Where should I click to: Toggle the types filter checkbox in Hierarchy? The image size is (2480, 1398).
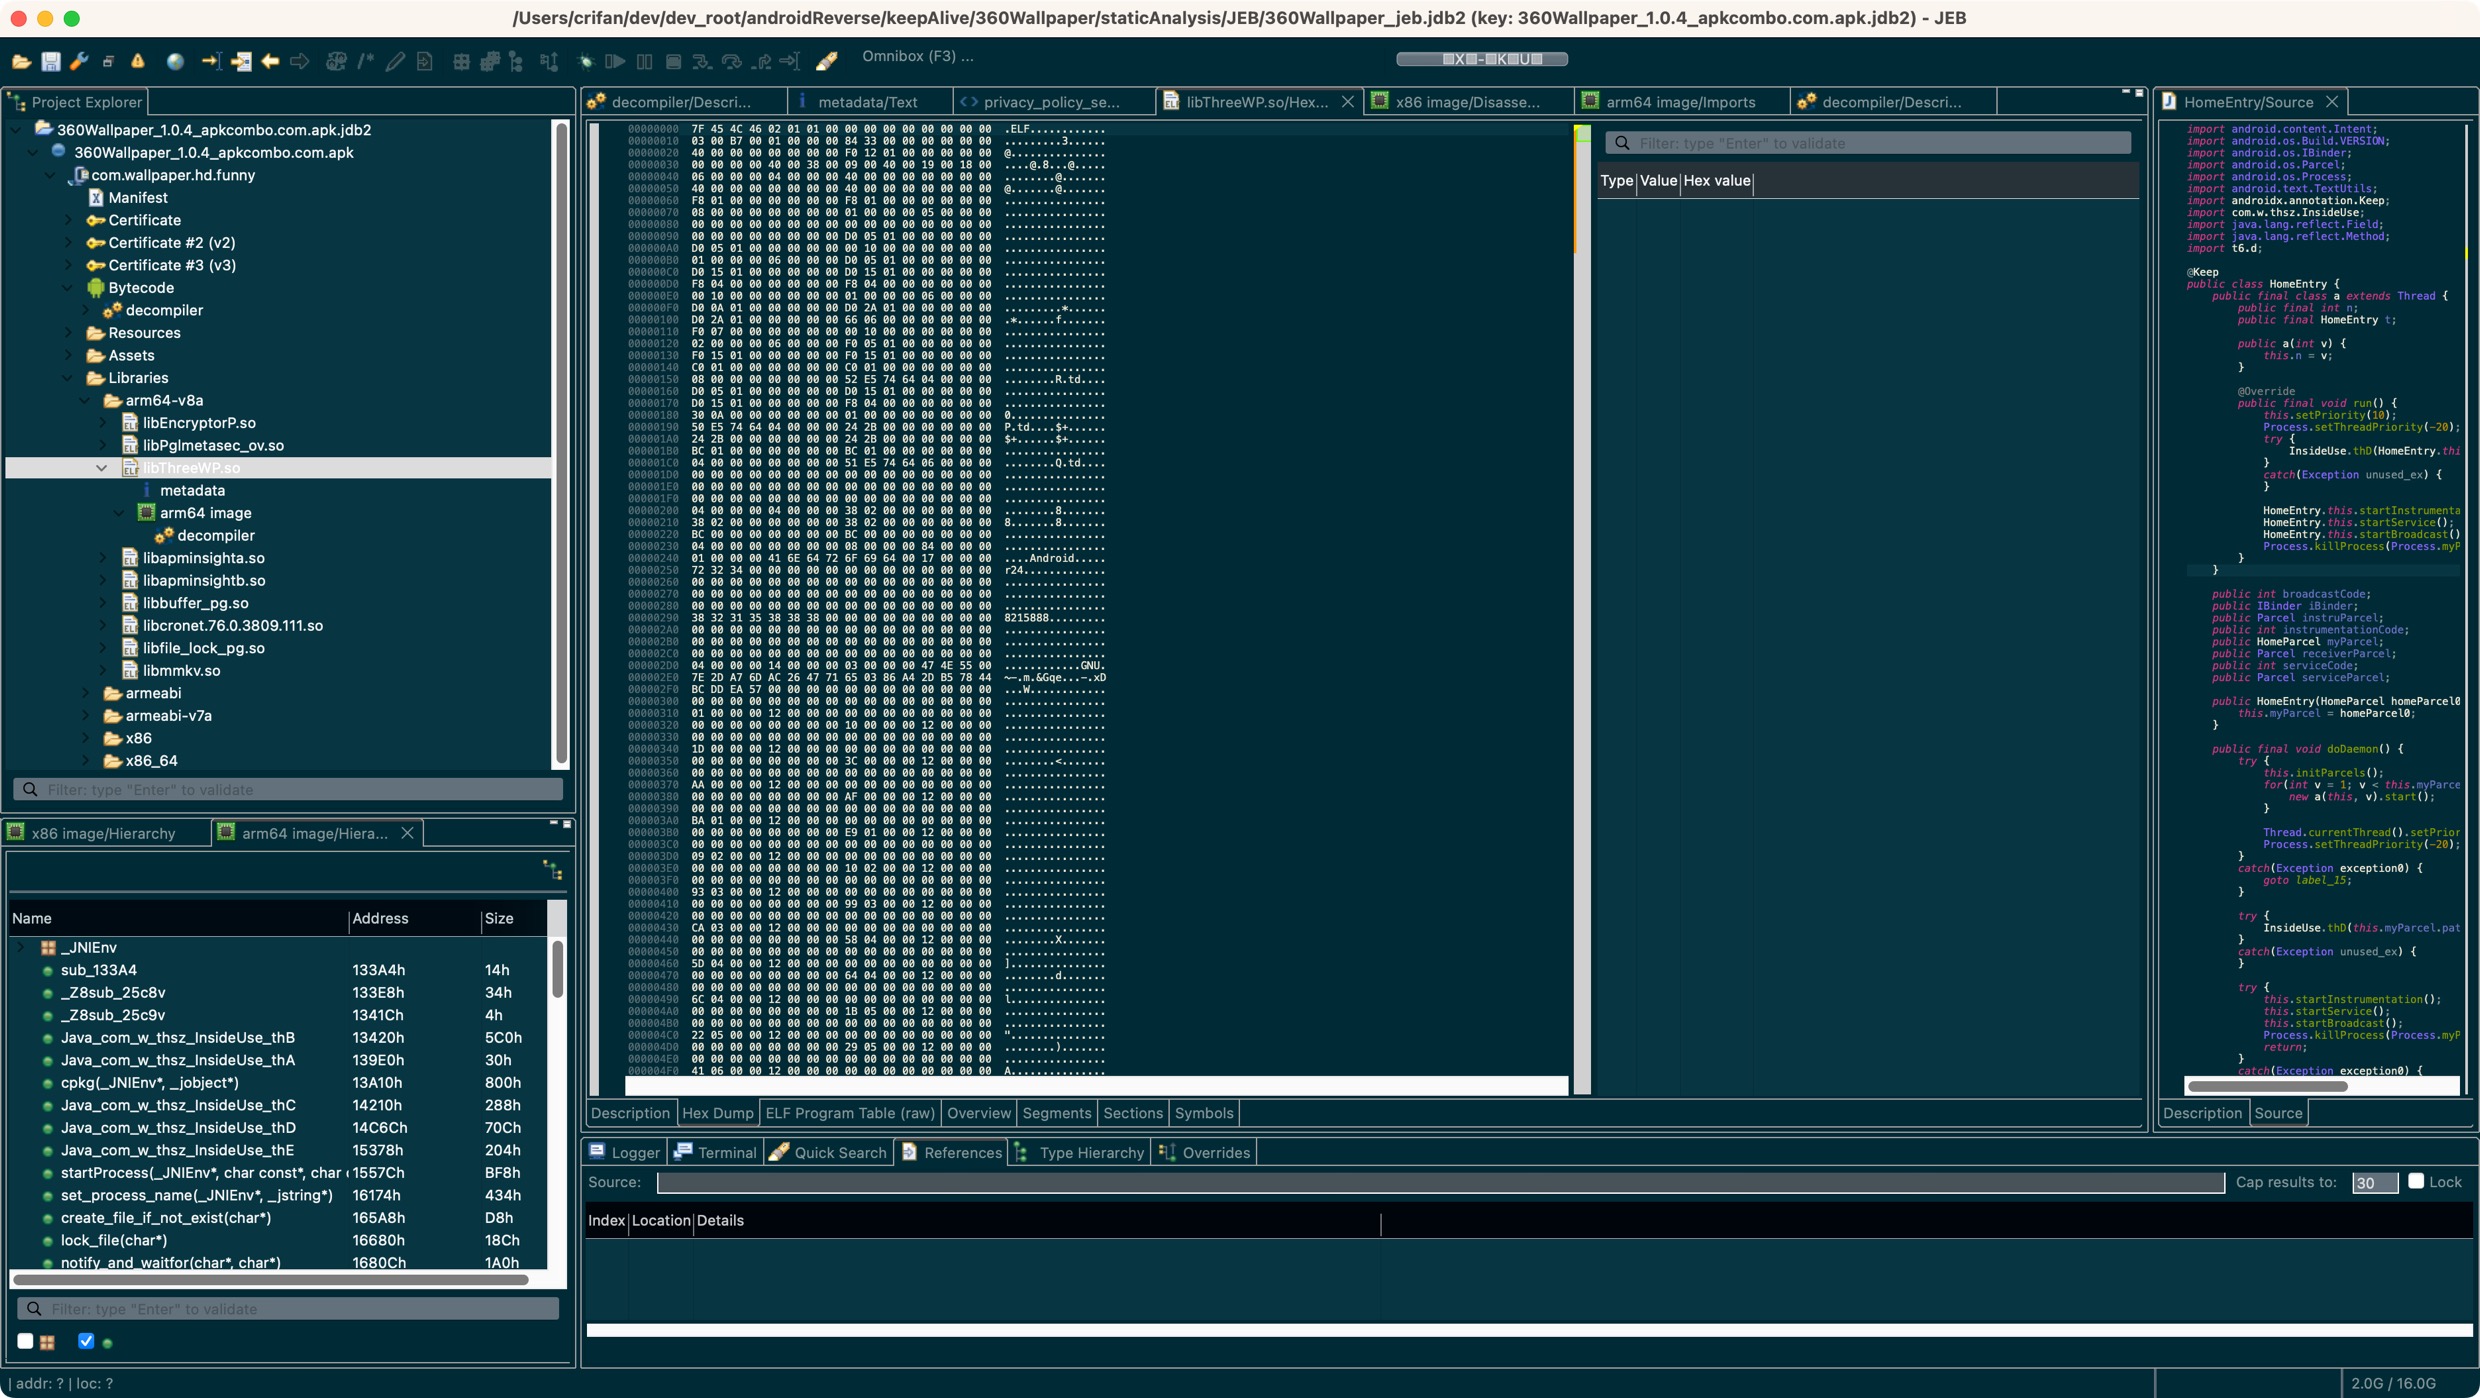[26, 1341]
